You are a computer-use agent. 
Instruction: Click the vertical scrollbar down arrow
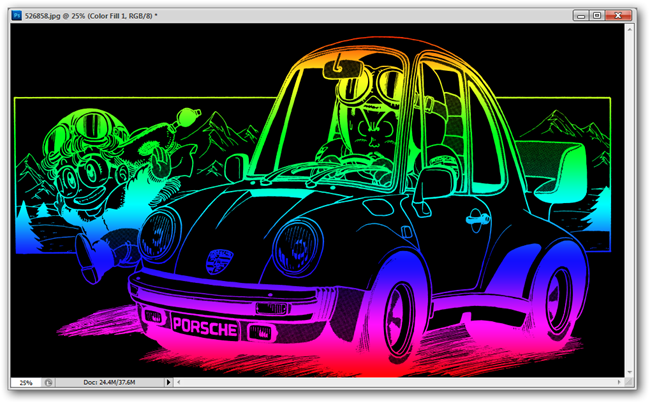pos(629,372)
